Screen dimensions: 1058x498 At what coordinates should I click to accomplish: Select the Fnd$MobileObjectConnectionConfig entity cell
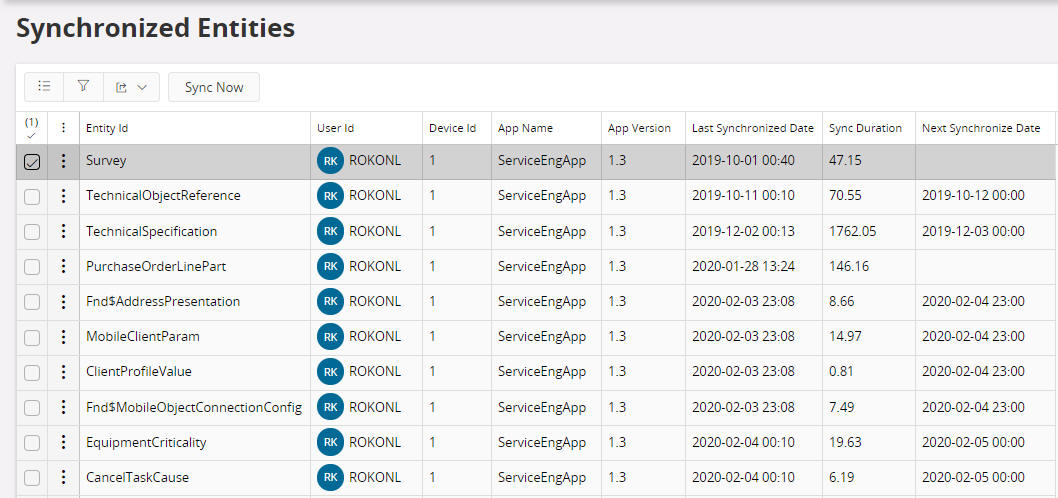(x=194, y=407)
